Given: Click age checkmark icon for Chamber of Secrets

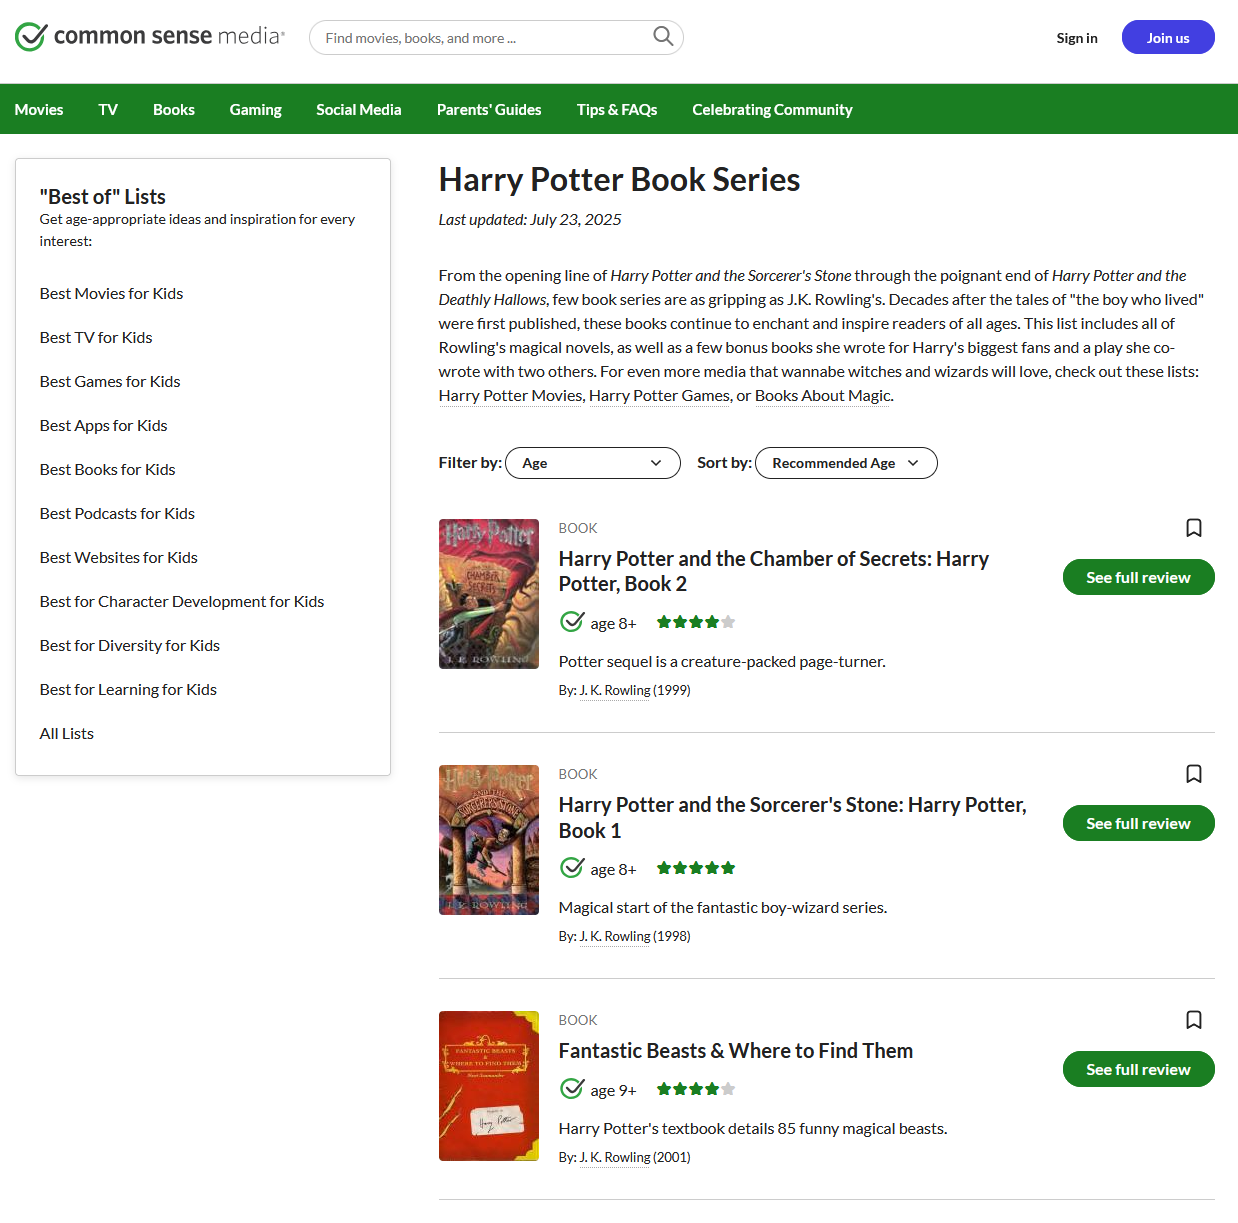Looking at the screenshot, I should pyautogui.click(x=572, y=622).
